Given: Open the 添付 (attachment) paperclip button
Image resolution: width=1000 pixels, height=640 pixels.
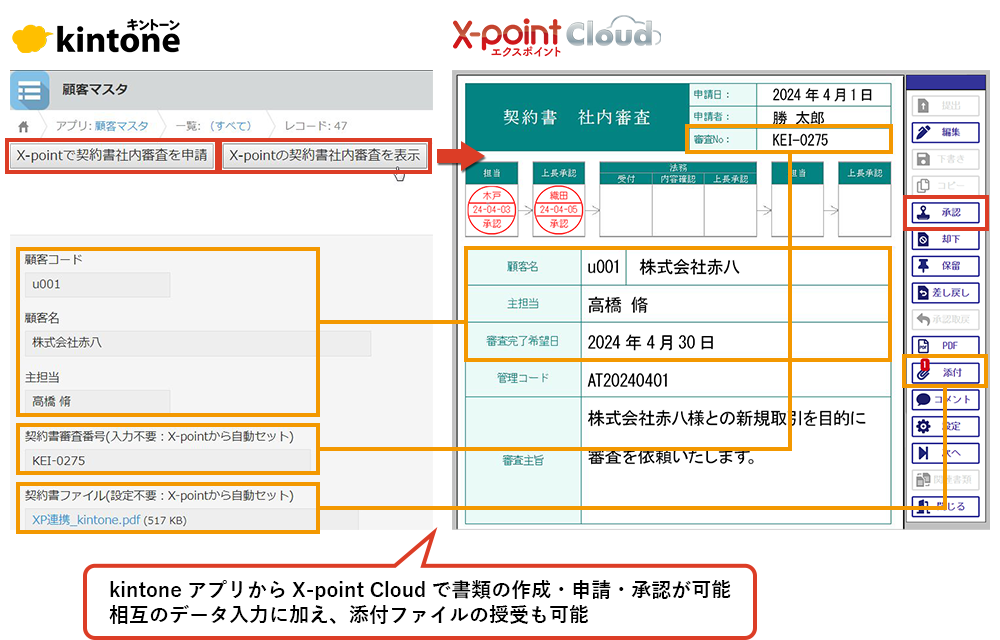Looking at the screenshot, I should (945, 372).
